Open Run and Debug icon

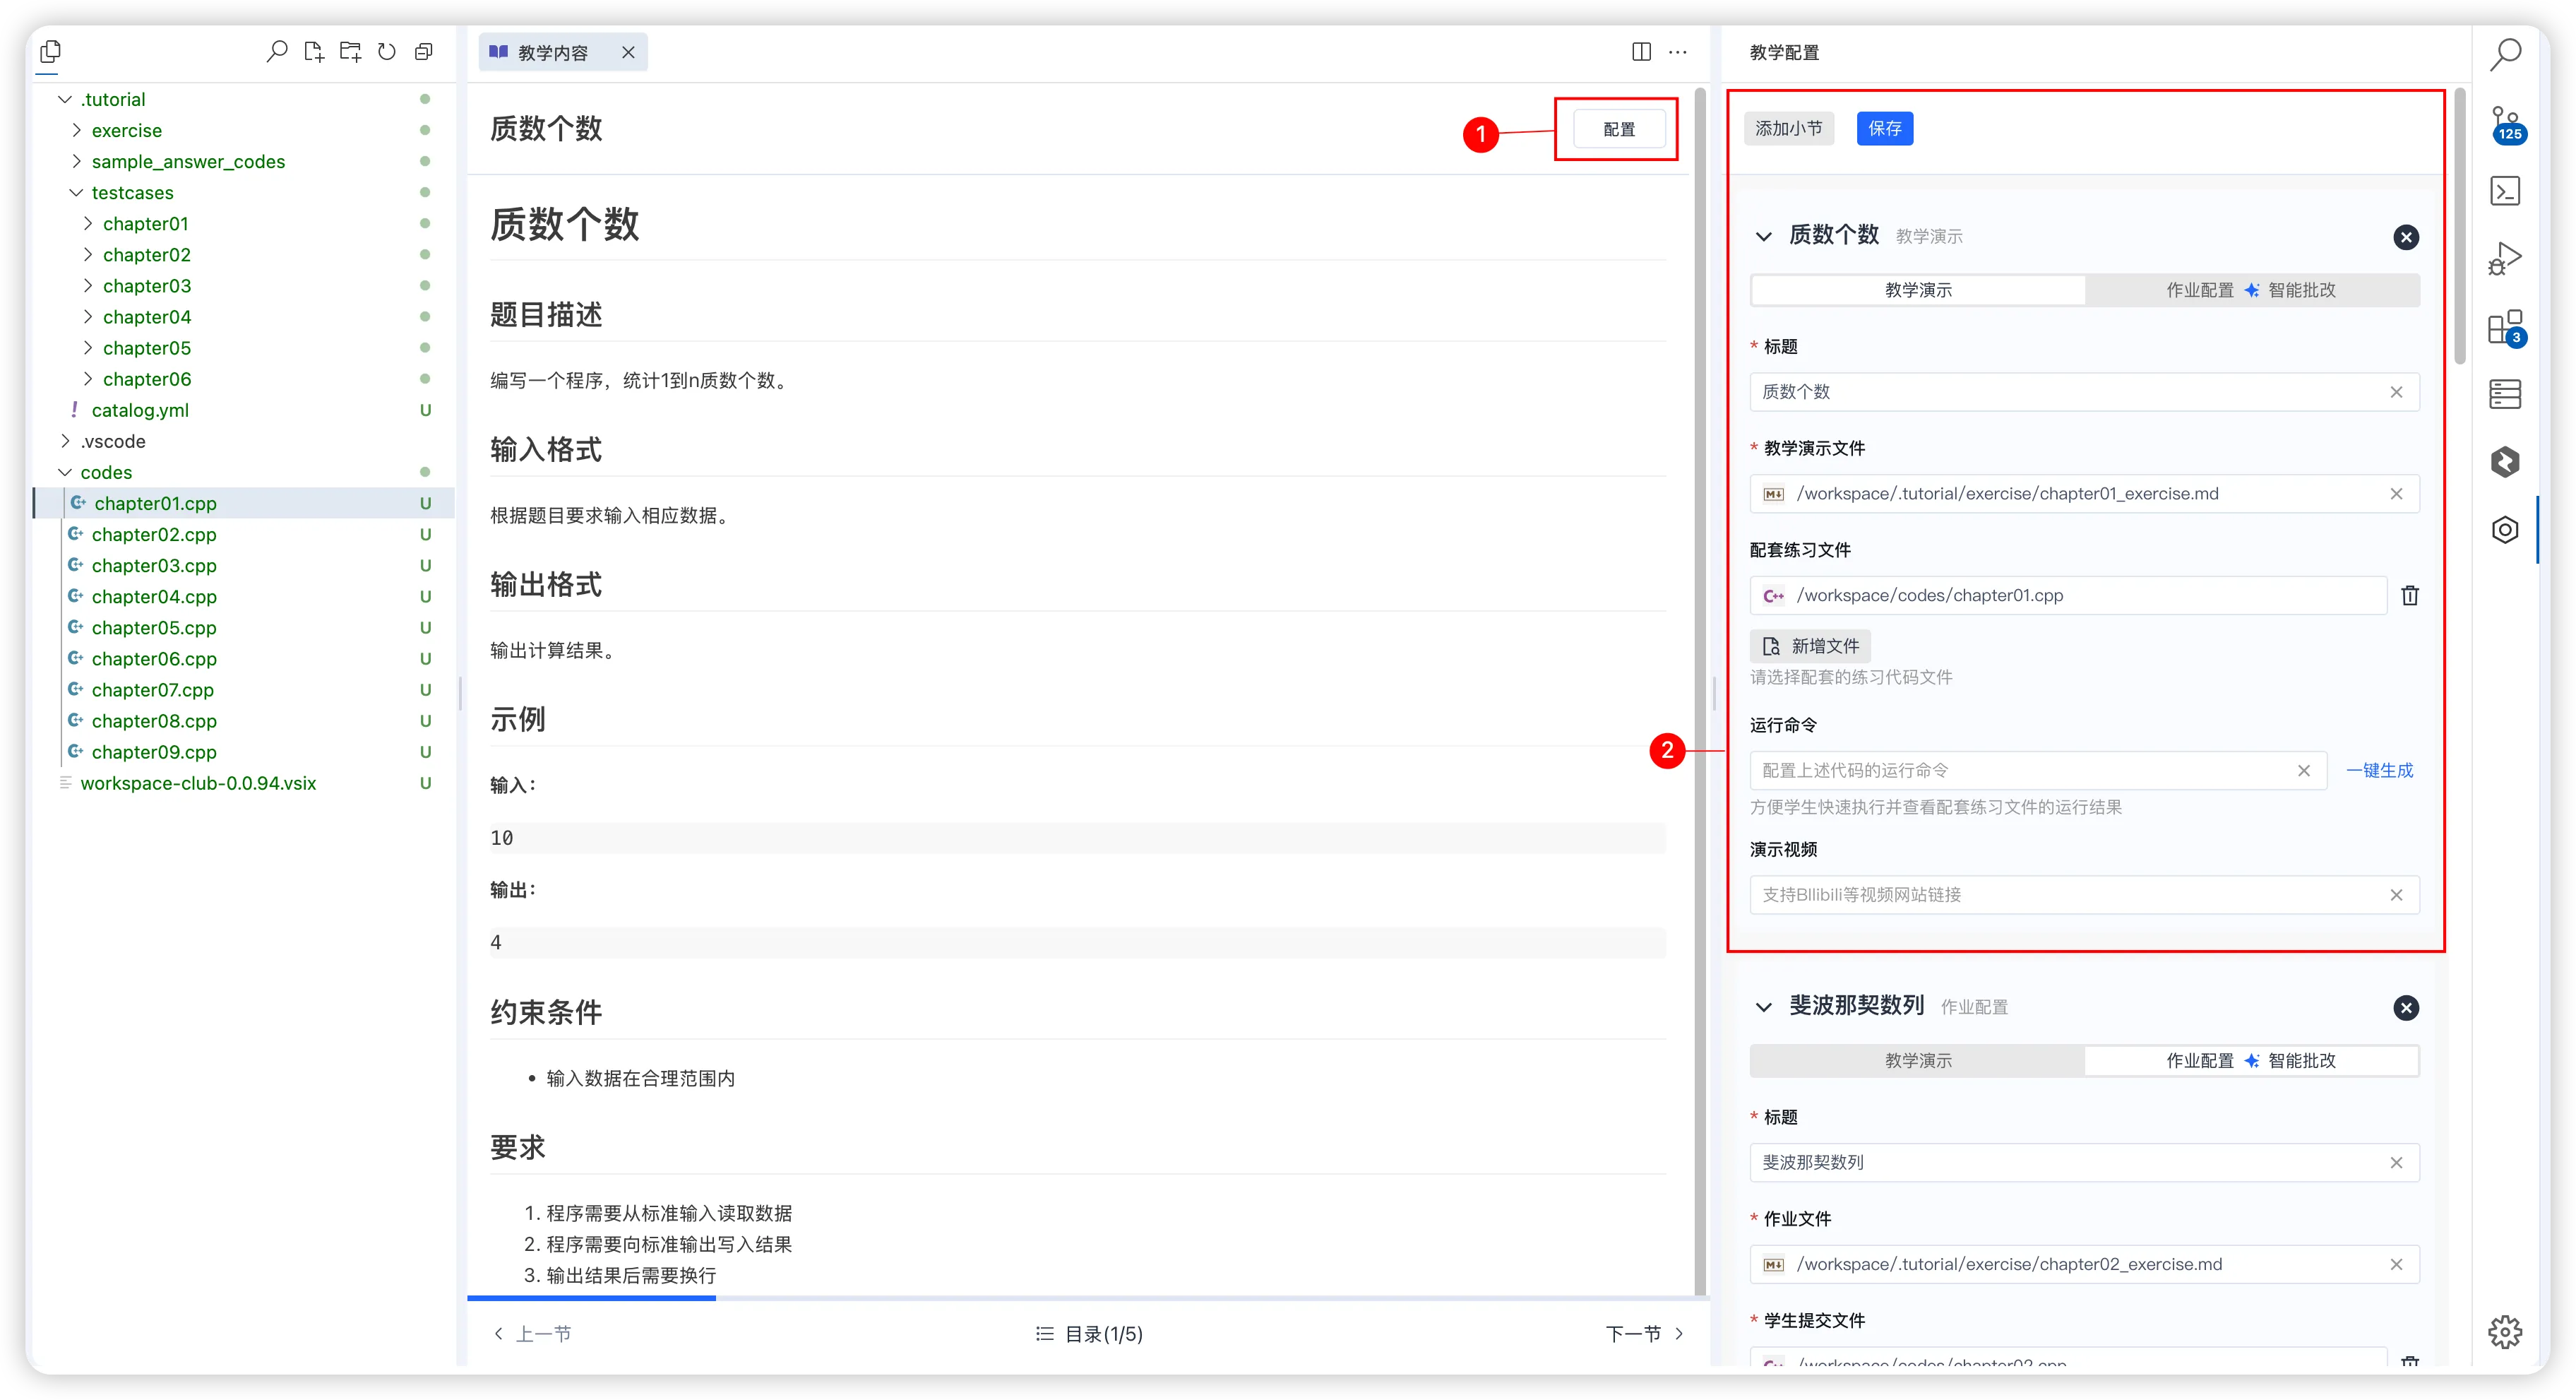(x=2504, y=258)
